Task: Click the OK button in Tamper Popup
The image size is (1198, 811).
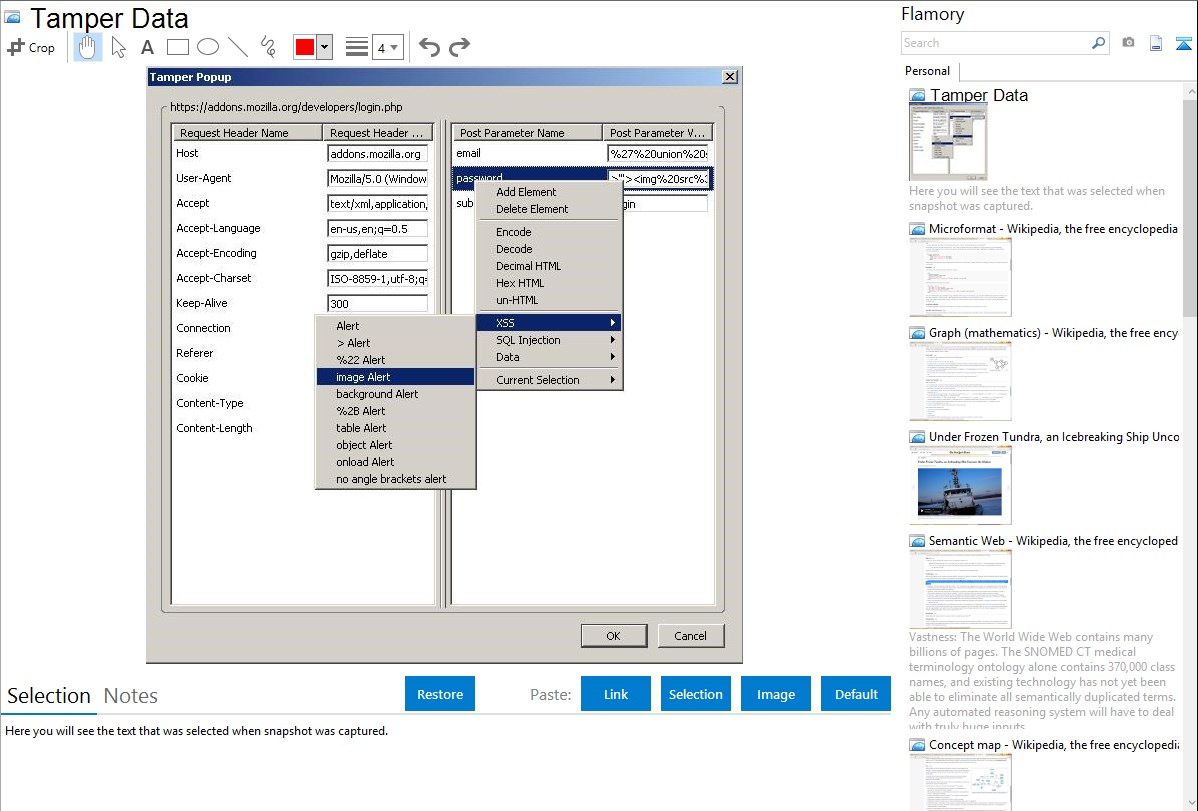Action: (613, 635)
